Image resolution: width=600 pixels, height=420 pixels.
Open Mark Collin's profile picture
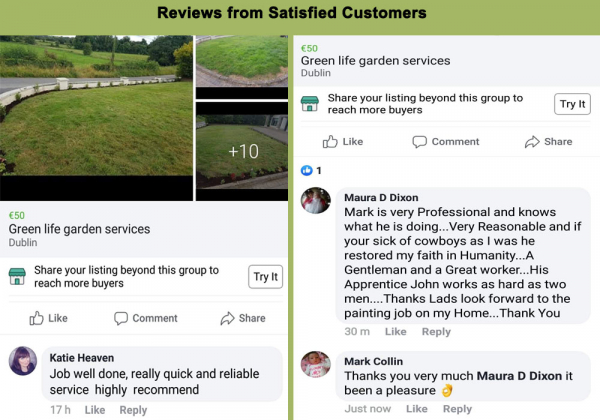tap(316, 365)
